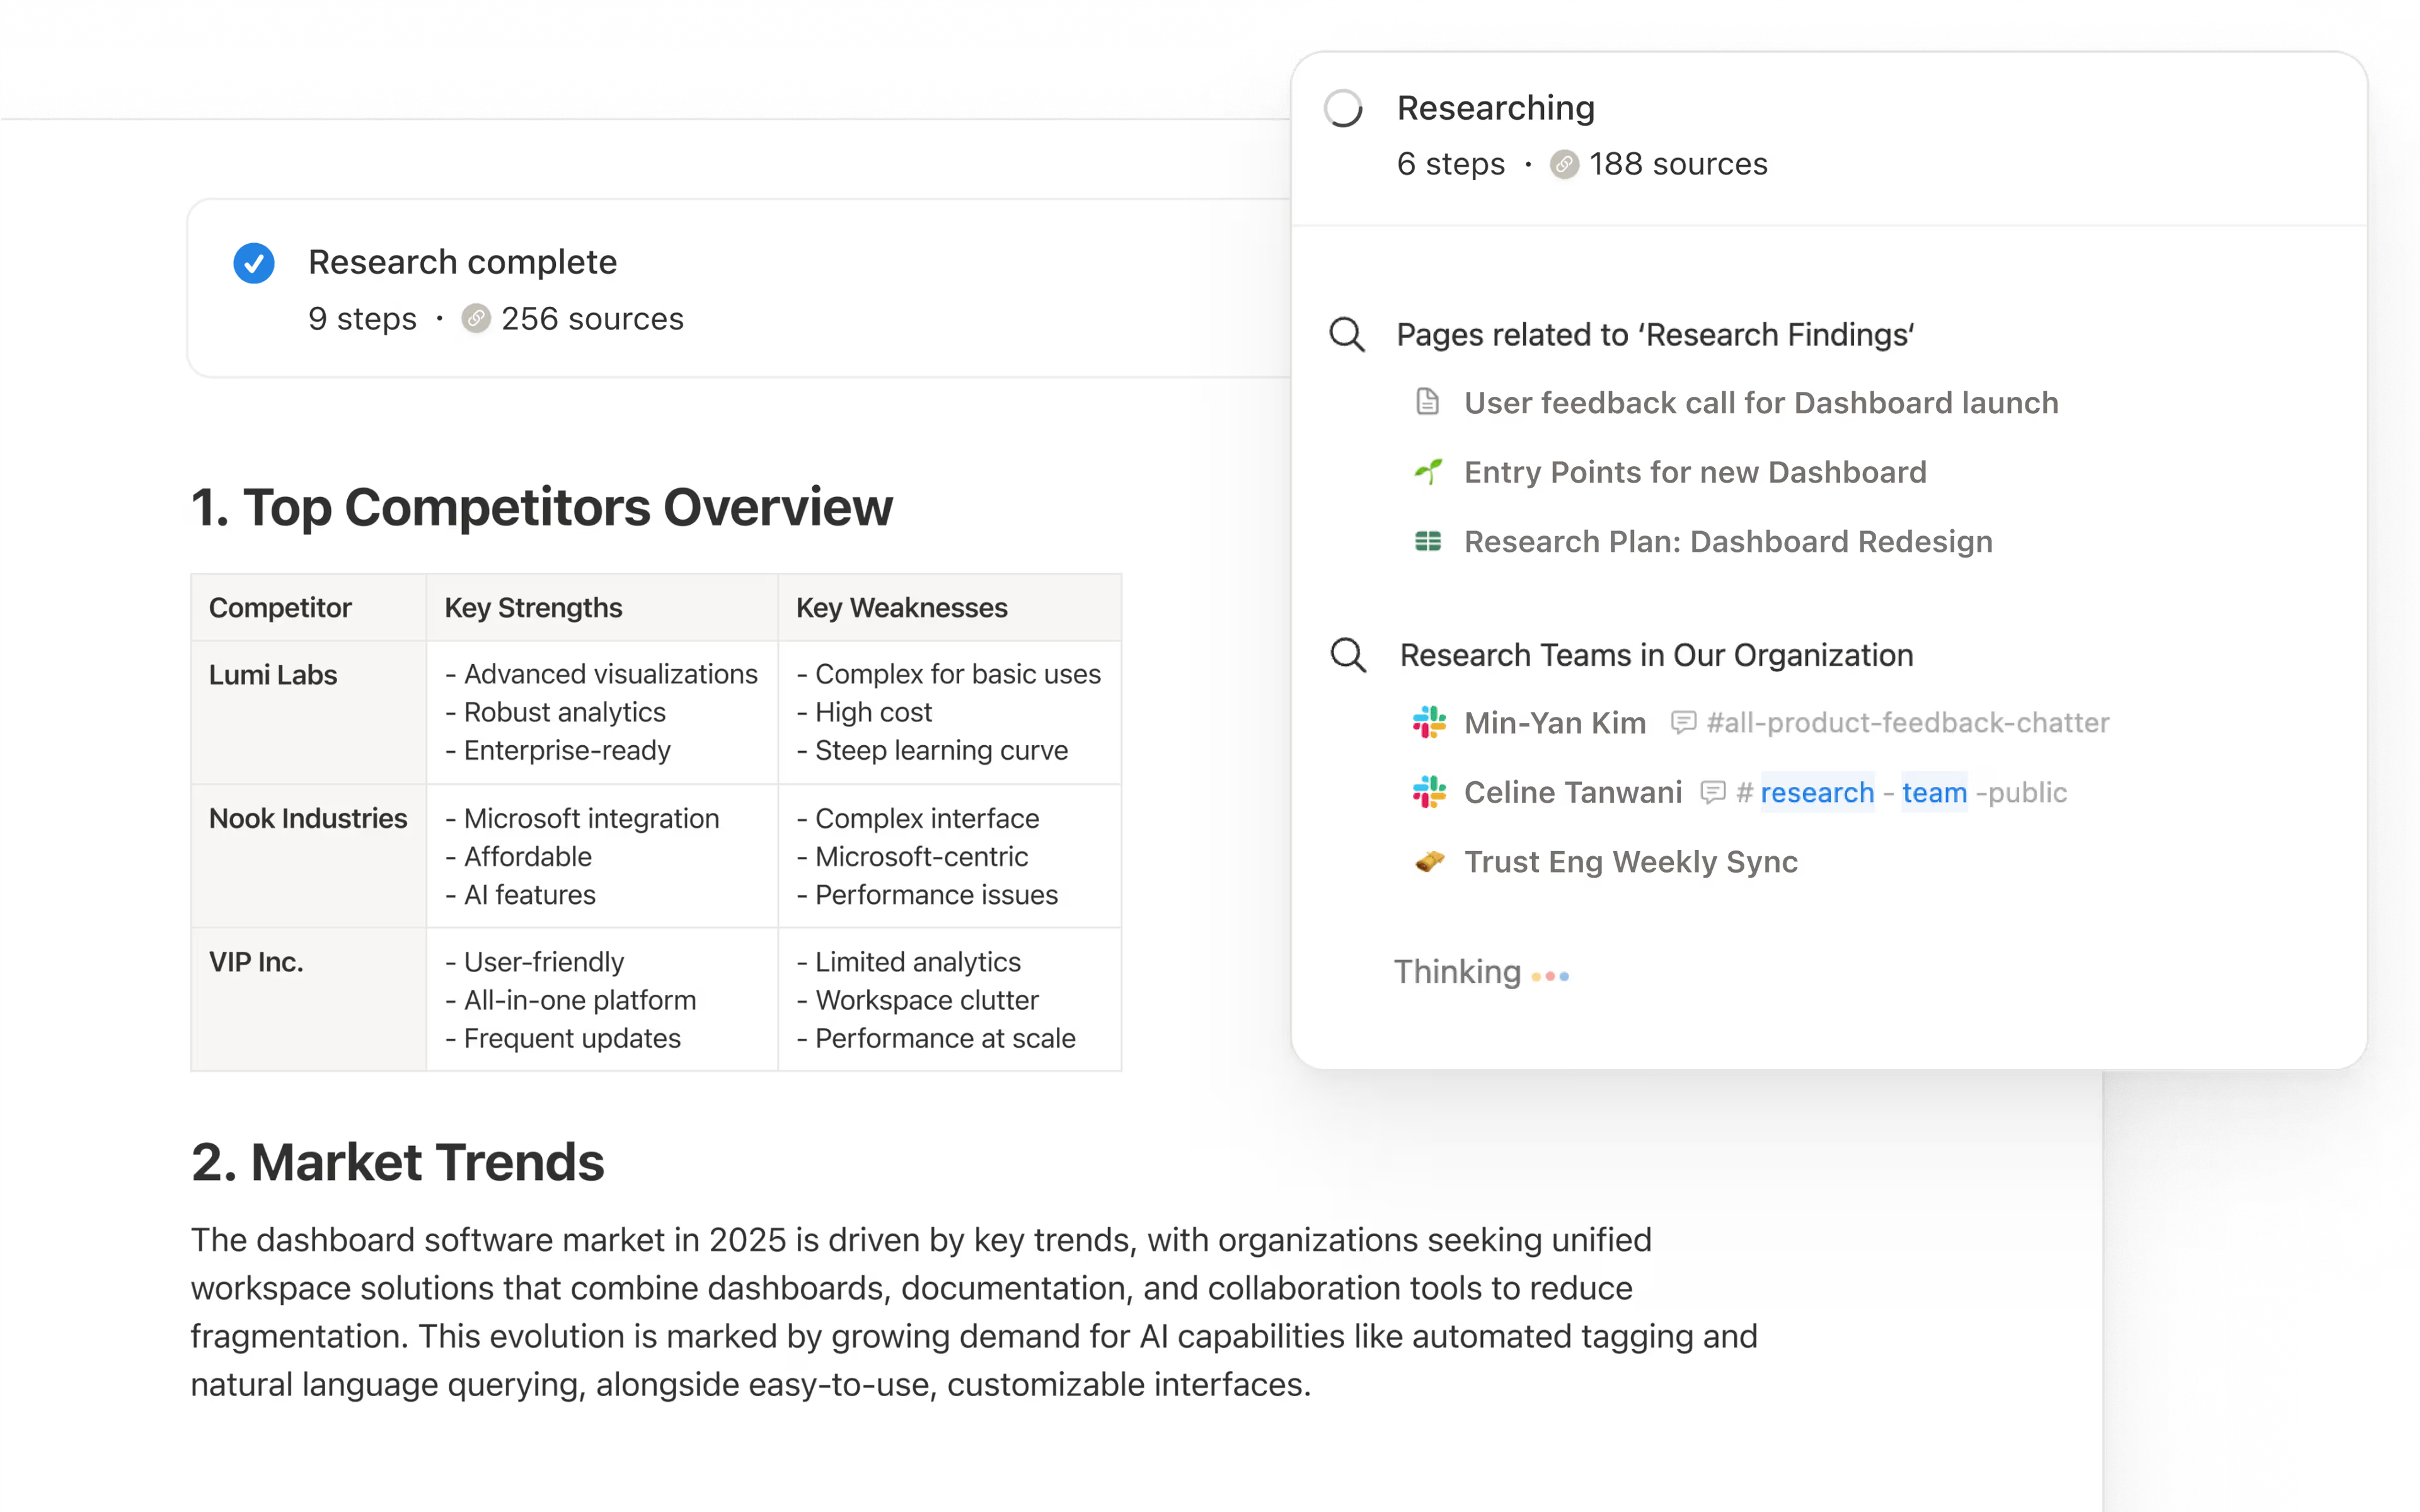Click the Researching loading spinner icon
The image size is (2420, 1512).
[x=1343, y=108]
